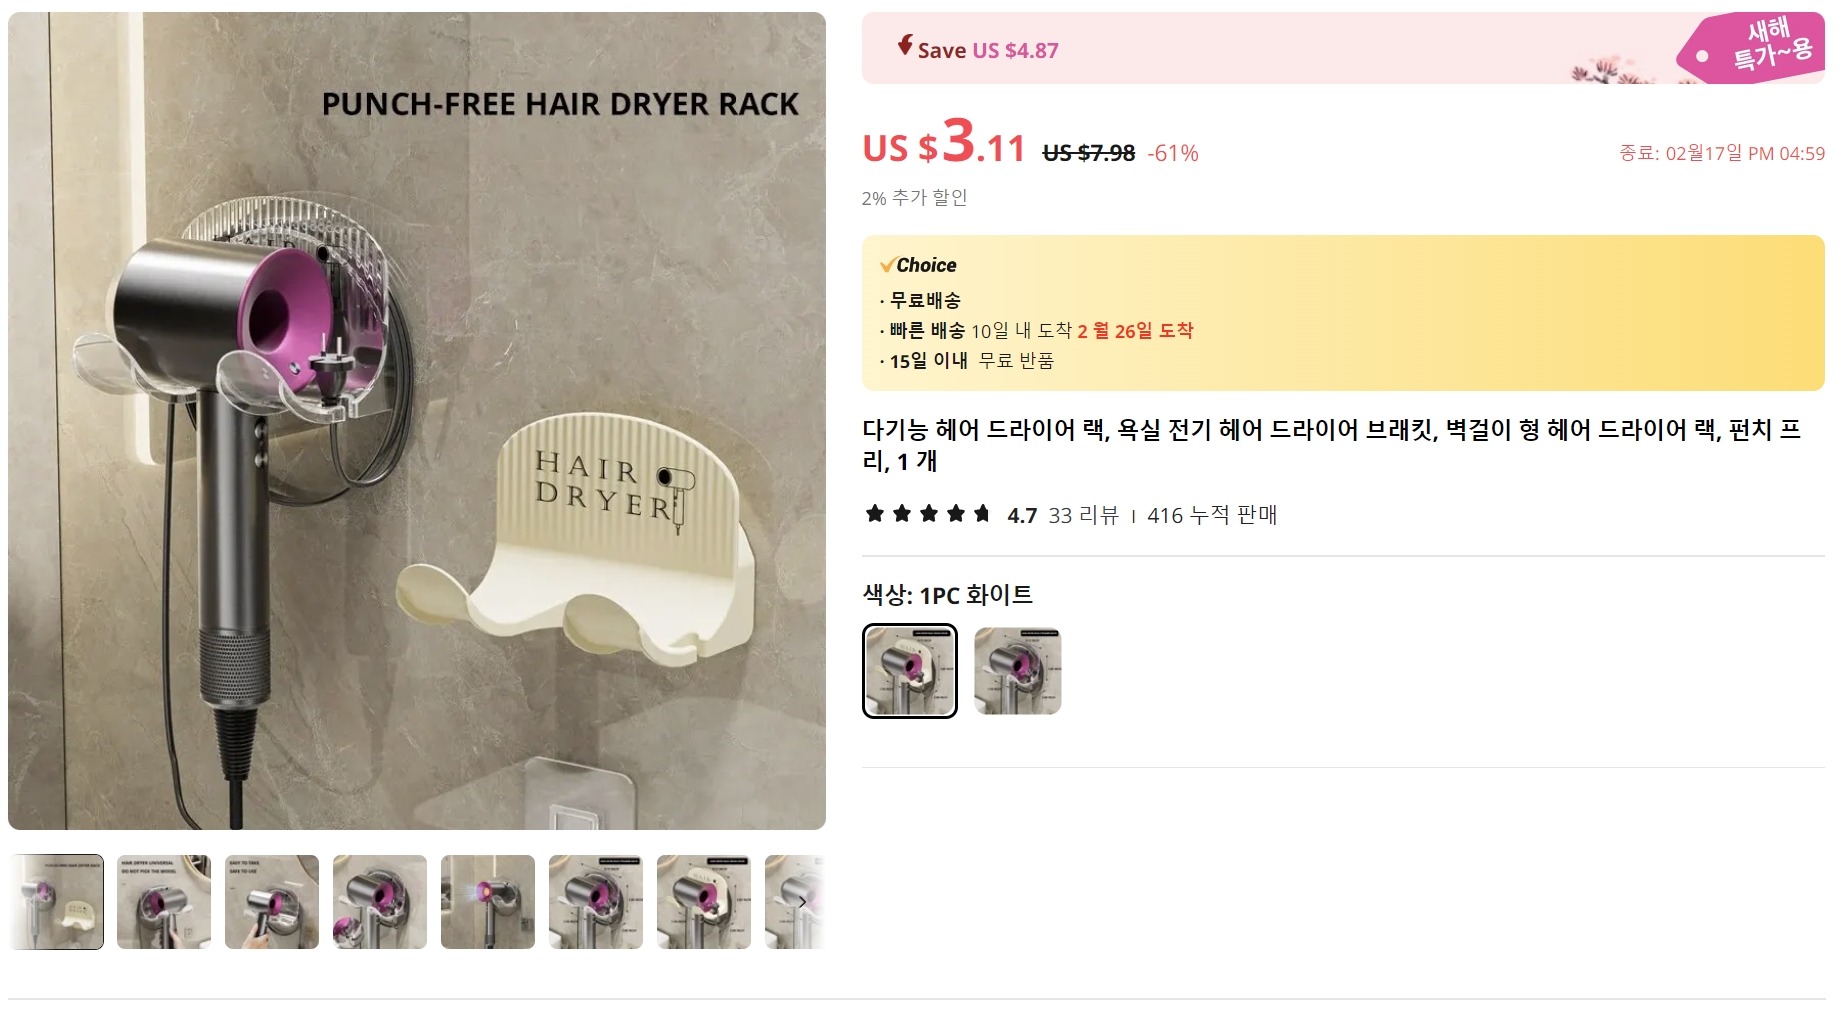Click the Save US $4.87 banner
This screenshot has width=1843, height=1017.
(x=1343, y=48)
